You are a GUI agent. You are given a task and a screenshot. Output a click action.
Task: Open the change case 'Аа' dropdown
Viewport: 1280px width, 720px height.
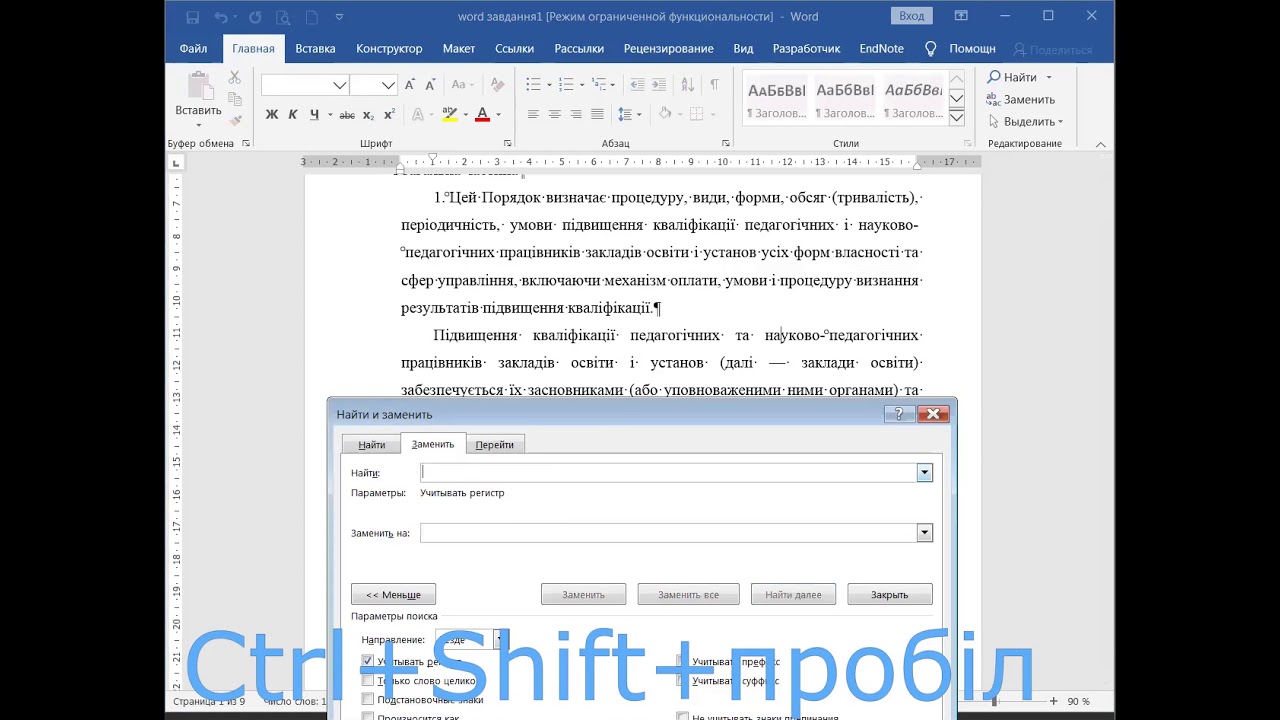pyautogui.click(x=462, y=85)
